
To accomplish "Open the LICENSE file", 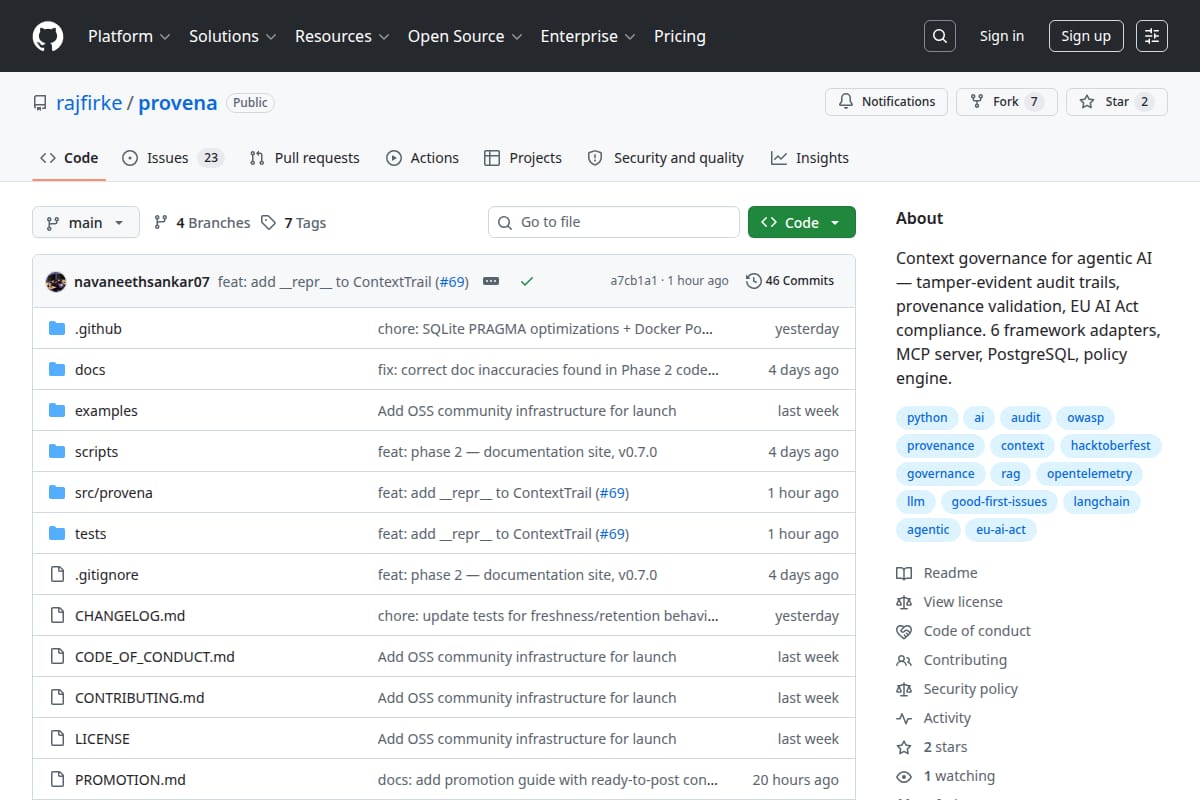I will pyautogui.click(x=102, y=739).
